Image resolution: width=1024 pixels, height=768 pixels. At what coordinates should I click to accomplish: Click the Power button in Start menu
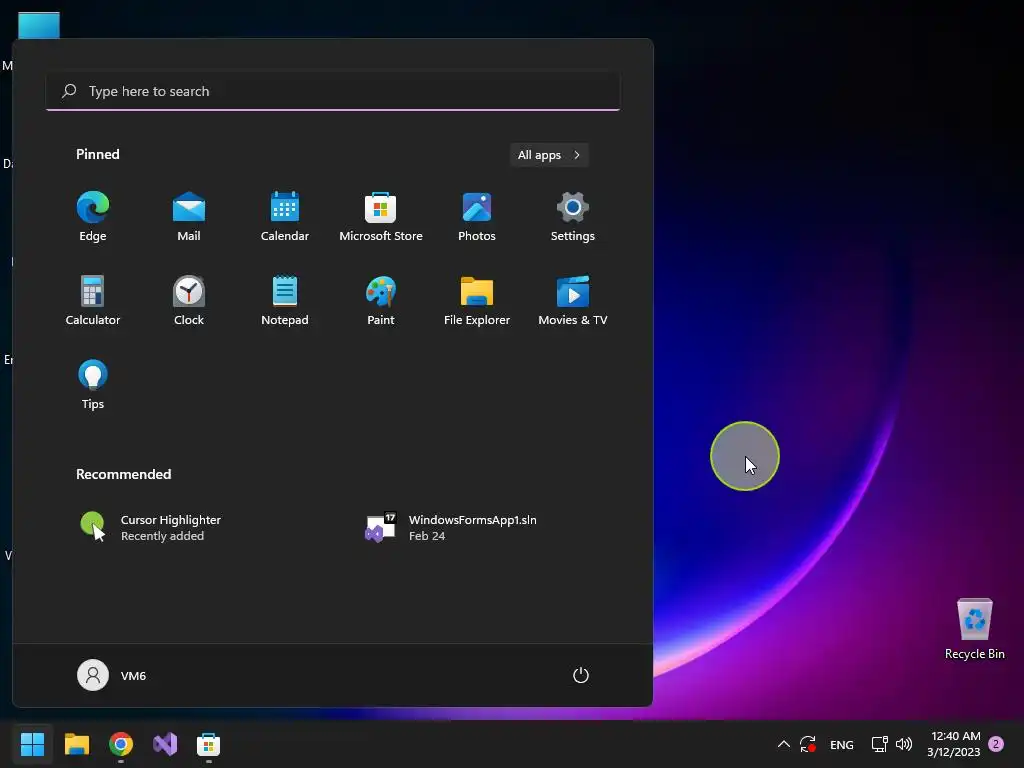(x=581, y=675)
